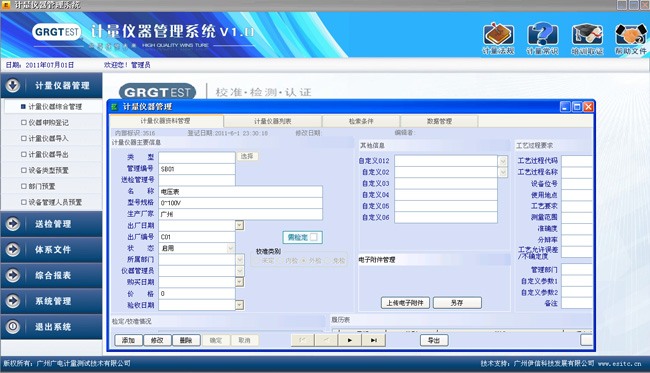The height and width of the screenshot is (373, 650).
Task: Collapse 计量仪器管理 with its arrow icon
Action: click(13, 85)
